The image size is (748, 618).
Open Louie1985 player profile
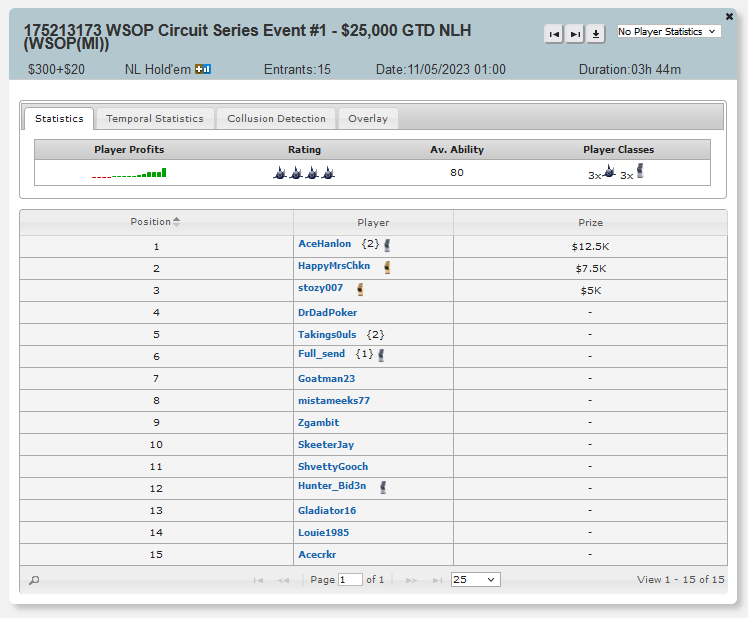coord(323,533)
